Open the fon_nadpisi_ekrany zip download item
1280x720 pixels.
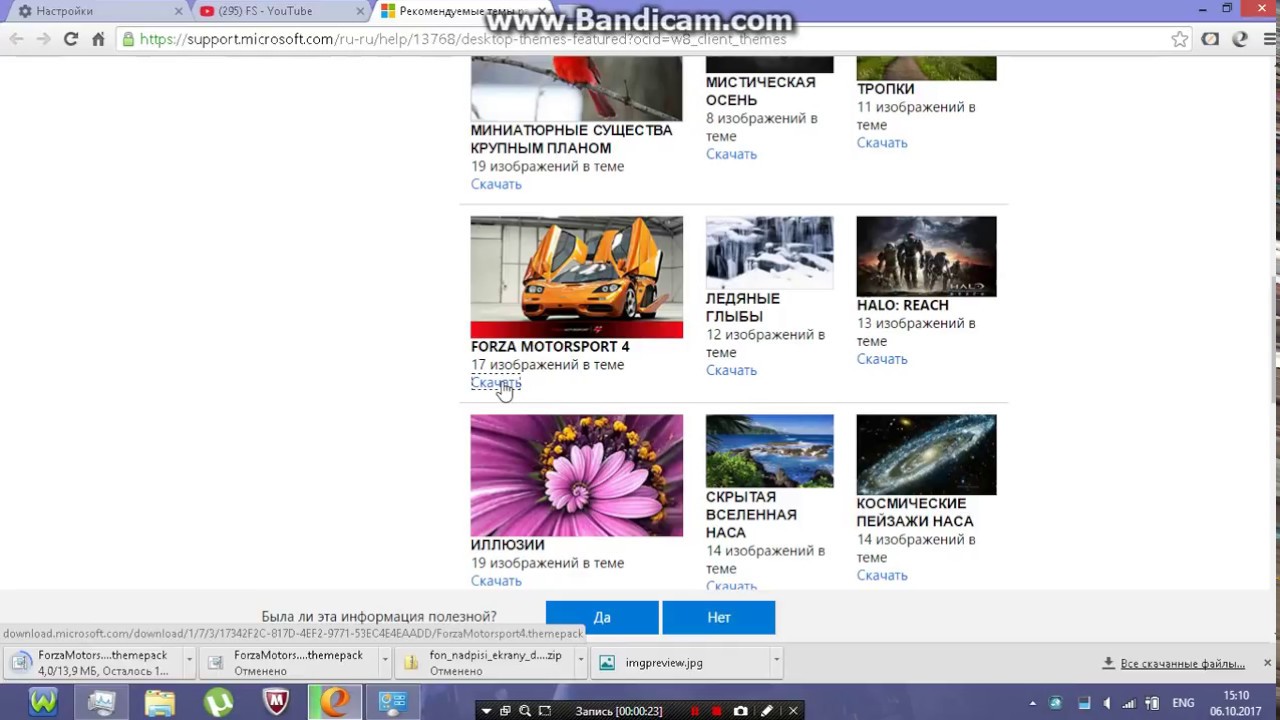485,663
